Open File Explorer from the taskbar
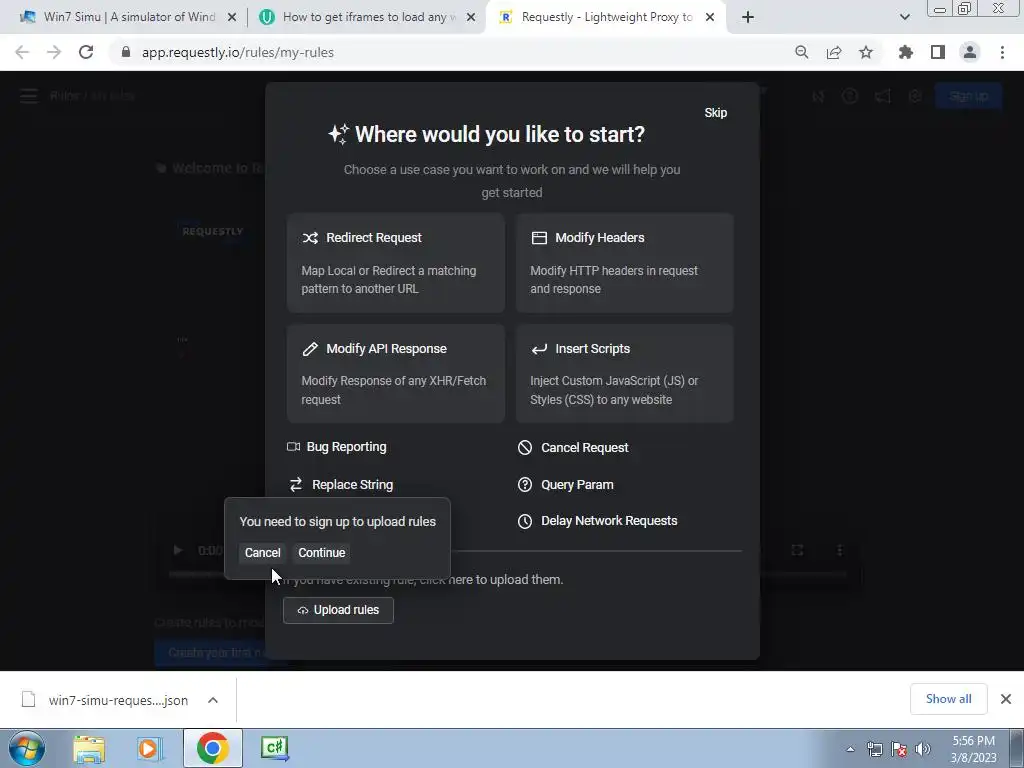 click(89, 749)
